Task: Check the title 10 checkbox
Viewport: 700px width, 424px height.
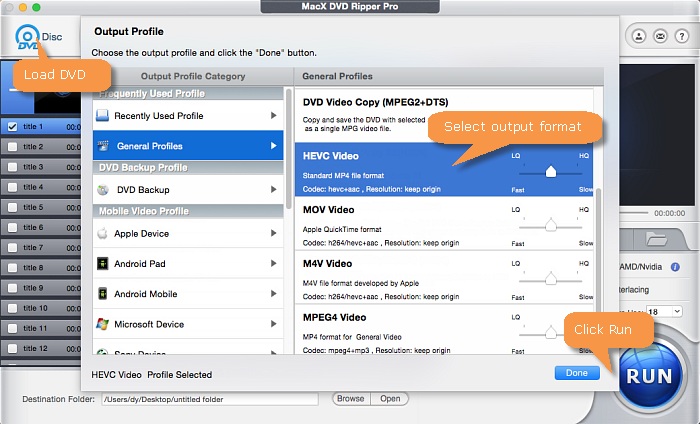Action: pos(12,308)
